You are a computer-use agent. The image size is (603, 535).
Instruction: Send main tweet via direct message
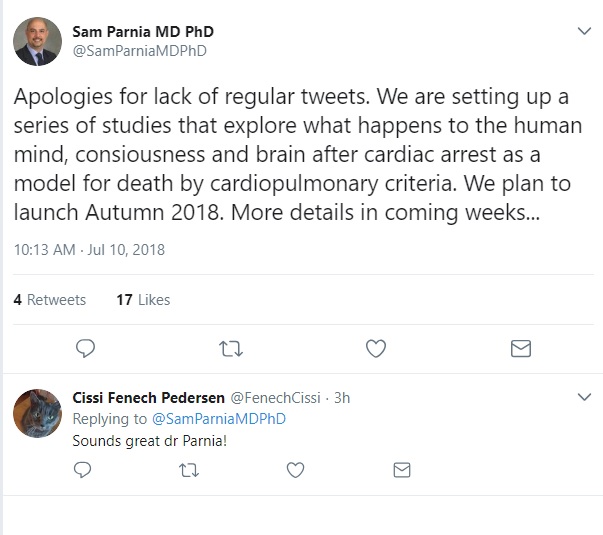[x=520, y=348]
